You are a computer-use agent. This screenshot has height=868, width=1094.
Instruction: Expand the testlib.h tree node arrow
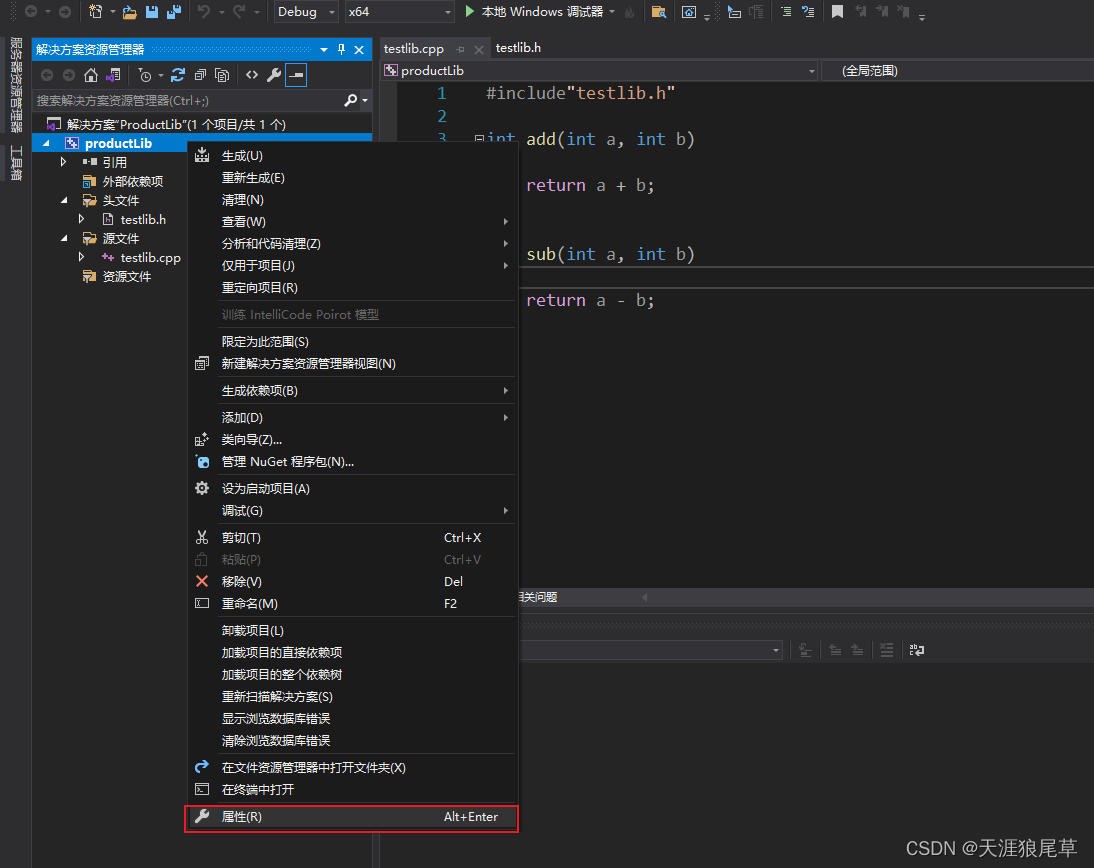pyautogui.click(x=82, y=219)
